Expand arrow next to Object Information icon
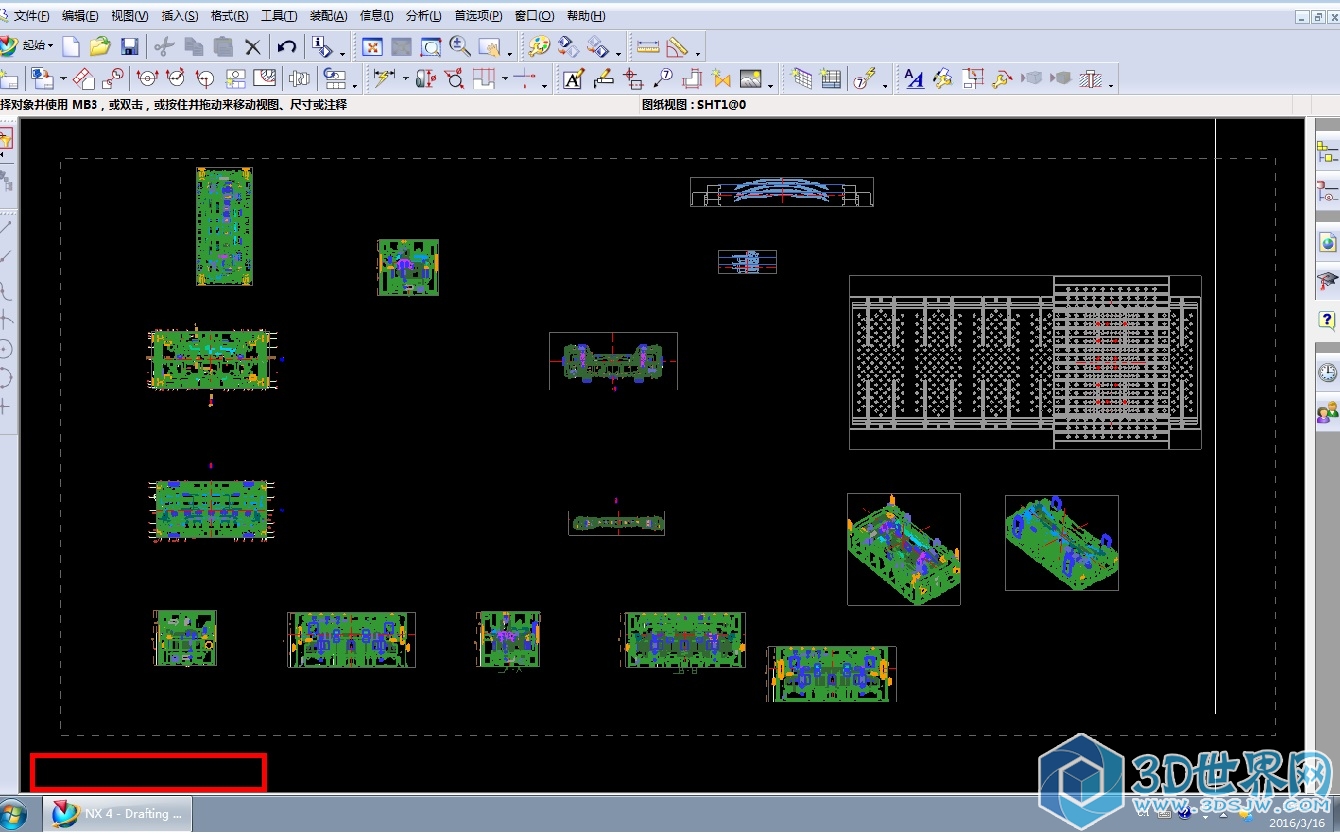 [x=342, y=52]
